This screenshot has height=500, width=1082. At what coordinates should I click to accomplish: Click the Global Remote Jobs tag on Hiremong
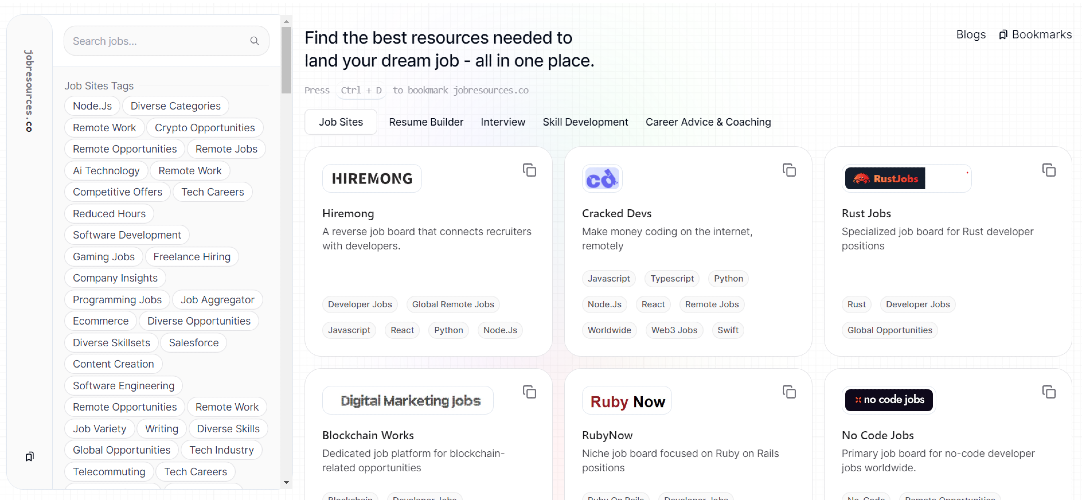pyautogui.click(x=453, y=304)
